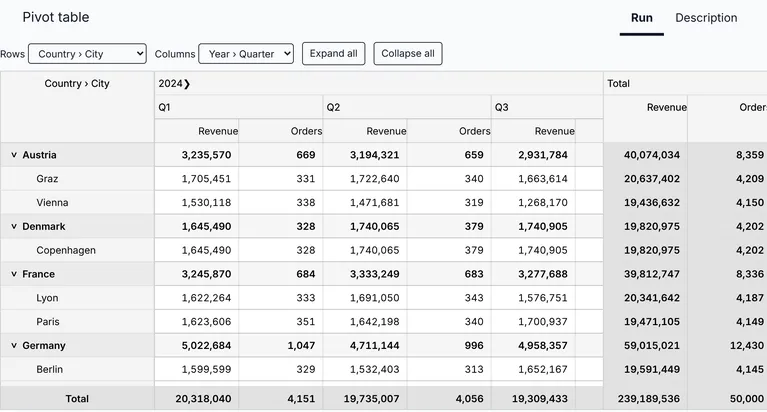
Task: Click the Orders header under Q2
Action: click(x=449, y=131)
